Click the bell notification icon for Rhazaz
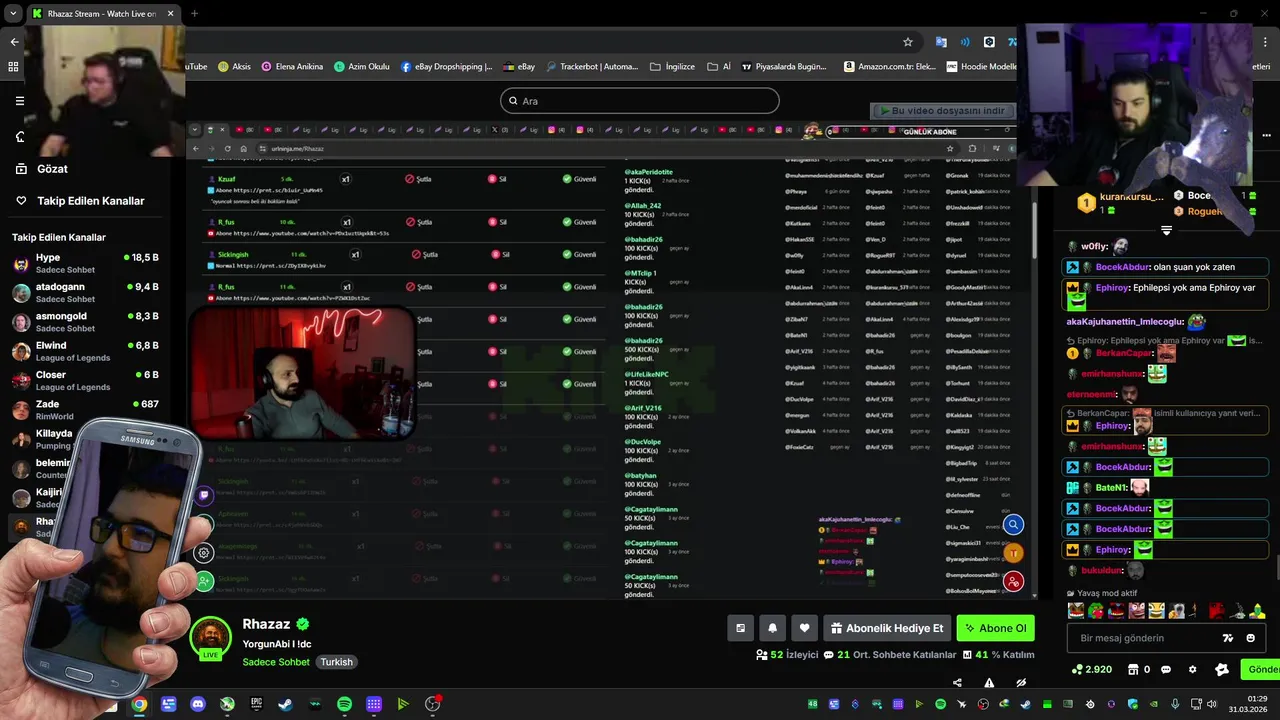Image resolution: width=1280 pixels, height=720 pixels. pyautogui.click(x=772, y=628)
